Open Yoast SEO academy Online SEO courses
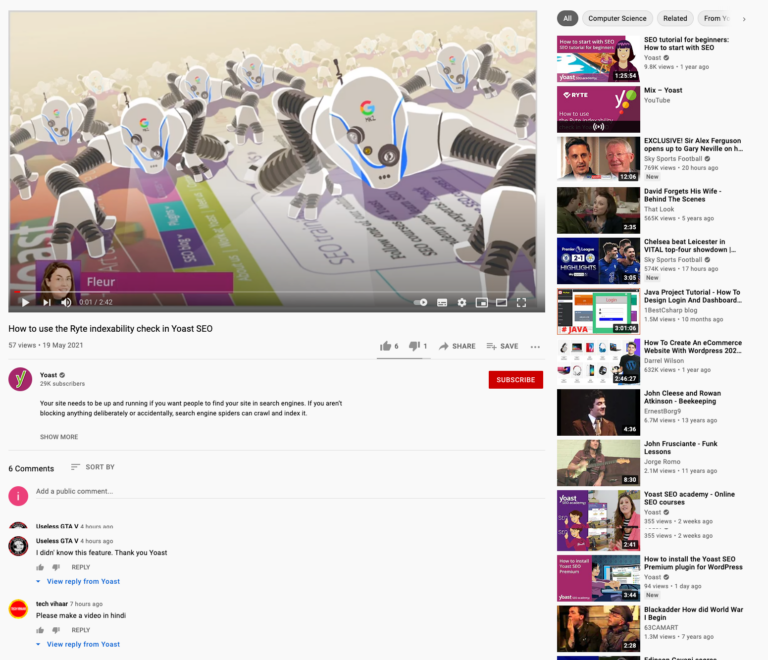The width and height of the screenshot is (768, 660). tap(689, 498)
